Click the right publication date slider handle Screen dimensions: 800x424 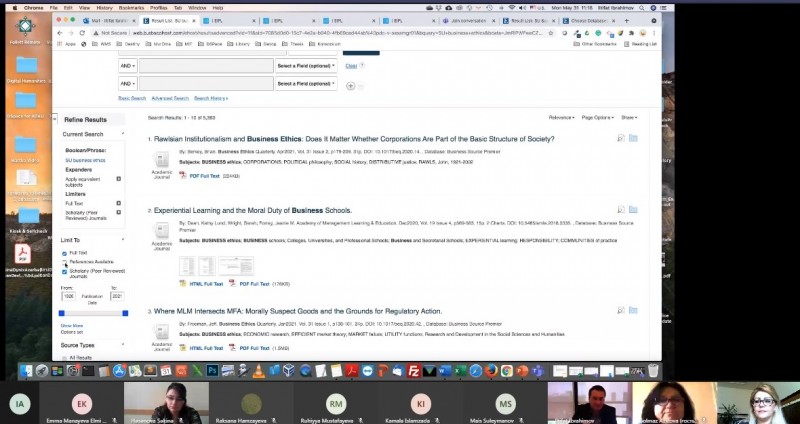coord(125,313)
